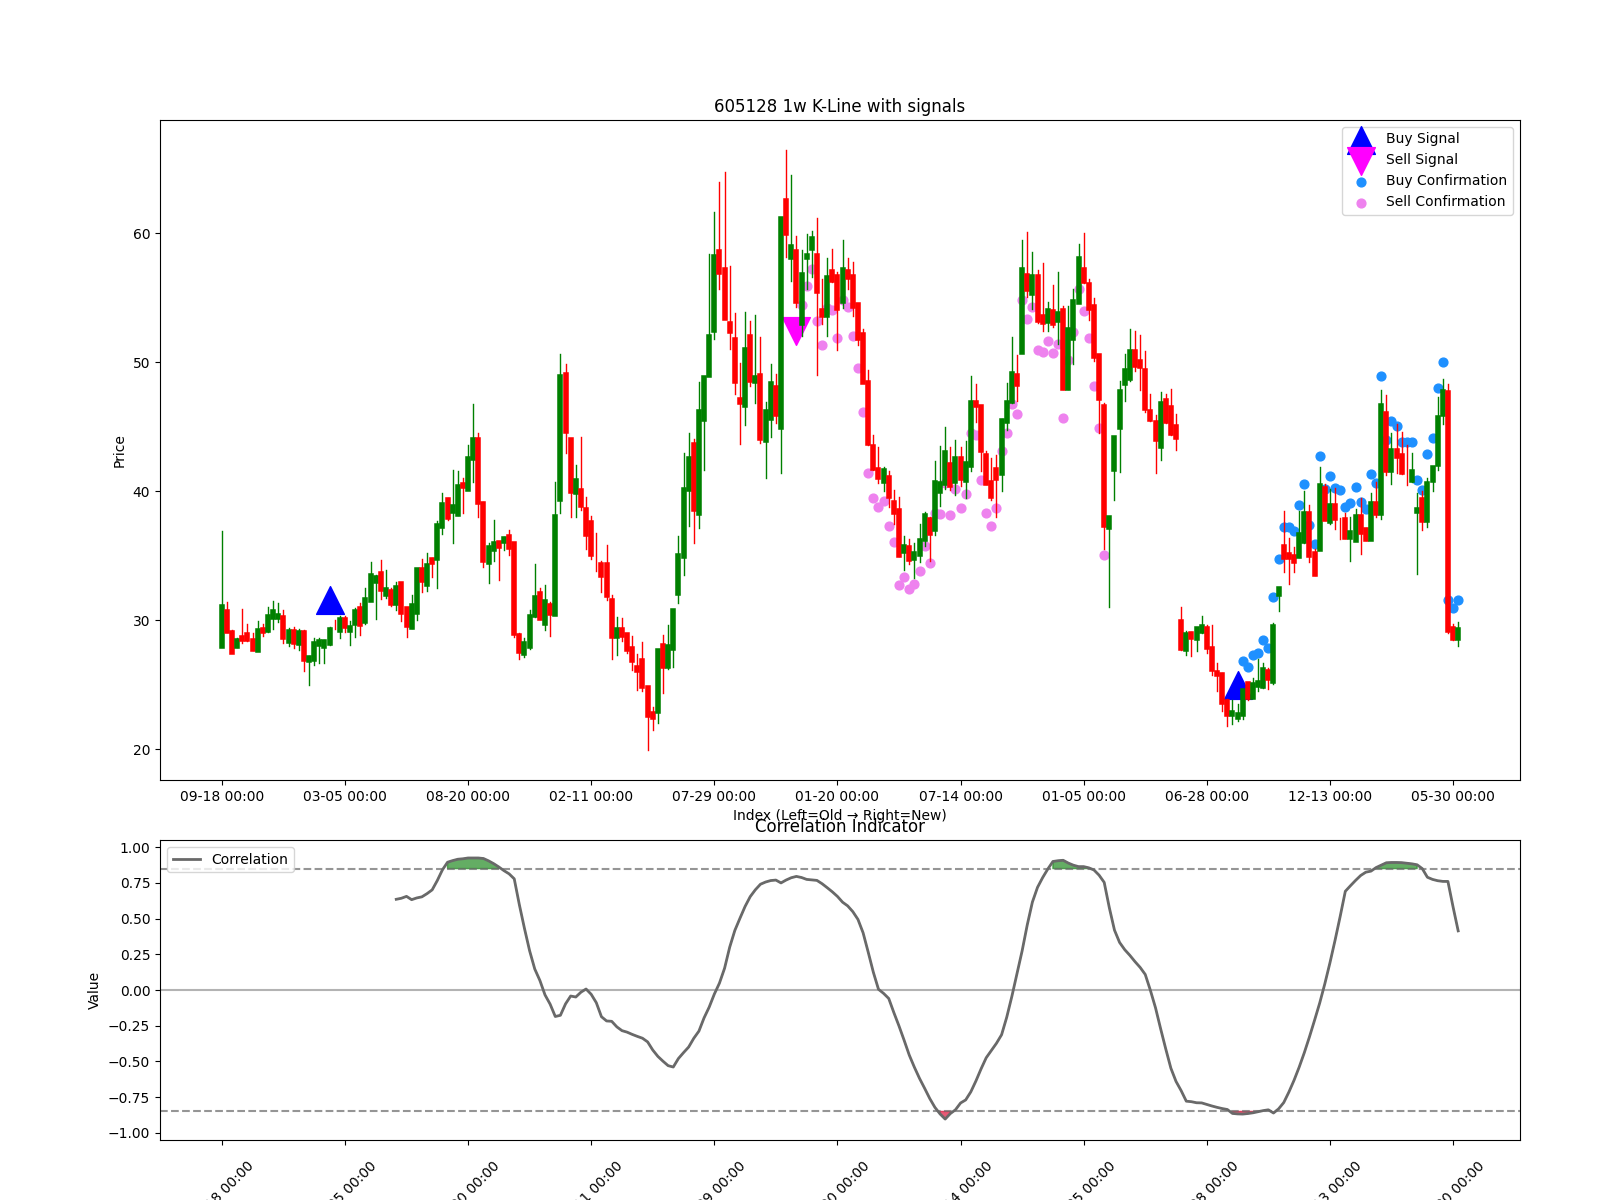This screenshot has height=1200, width=1600.
Task: Click the x-axis tick '05-30 00:00'
Action: (x=1453, y=796)
